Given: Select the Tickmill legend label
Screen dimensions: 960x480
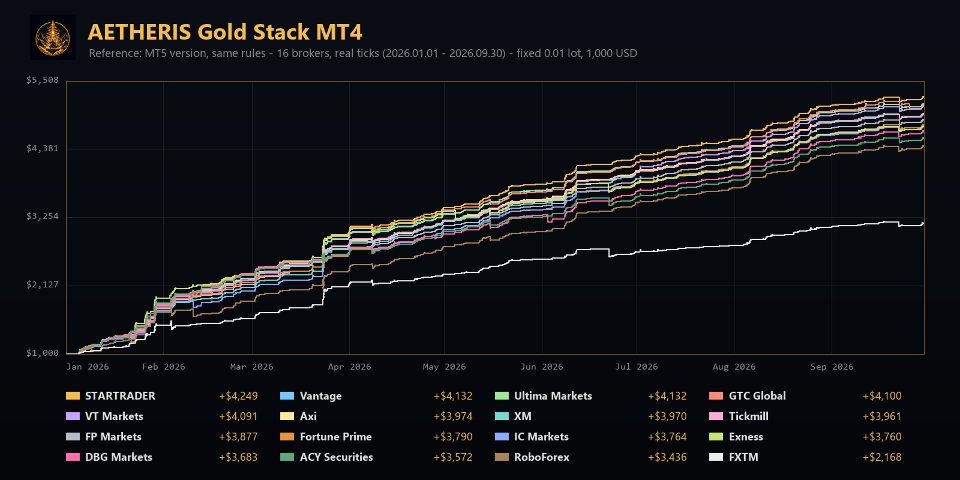Looking at the screenshot, I should click(x=749, y=416).
